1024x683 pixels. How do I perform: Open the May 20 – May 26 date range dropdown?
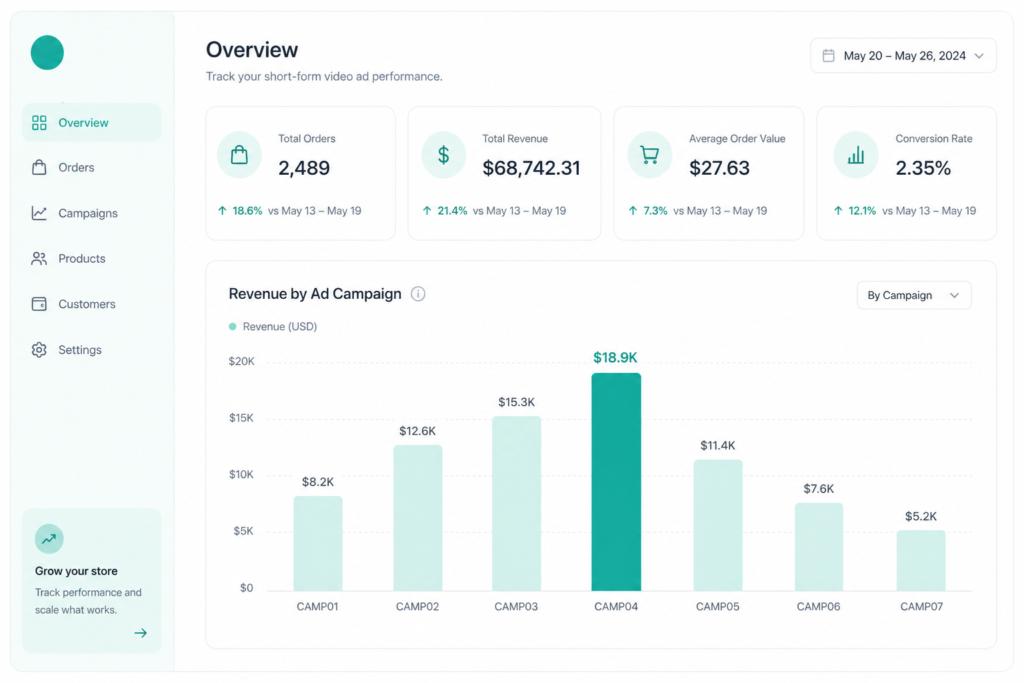pyautogui.click(x=903, y=56)
